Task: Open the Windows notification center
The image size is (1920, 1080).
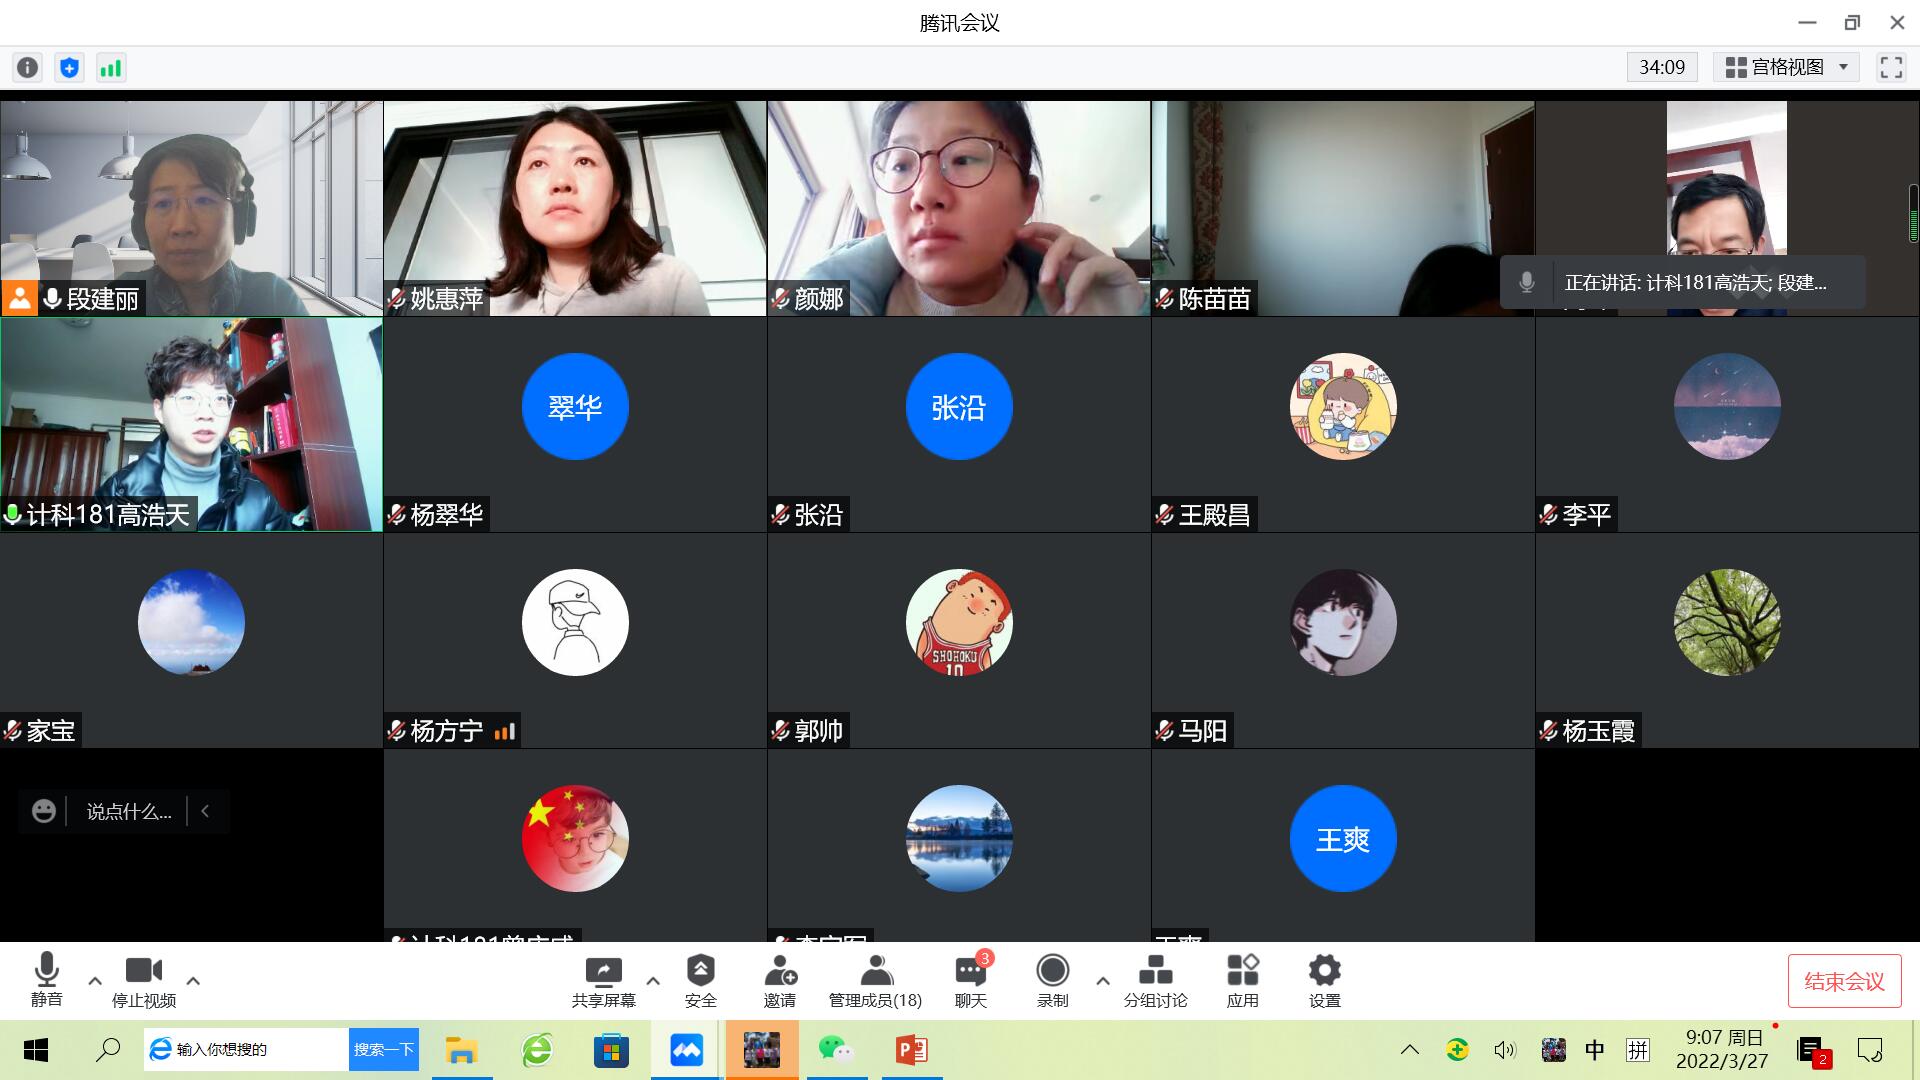Action: click(x=1869, y=1050)
